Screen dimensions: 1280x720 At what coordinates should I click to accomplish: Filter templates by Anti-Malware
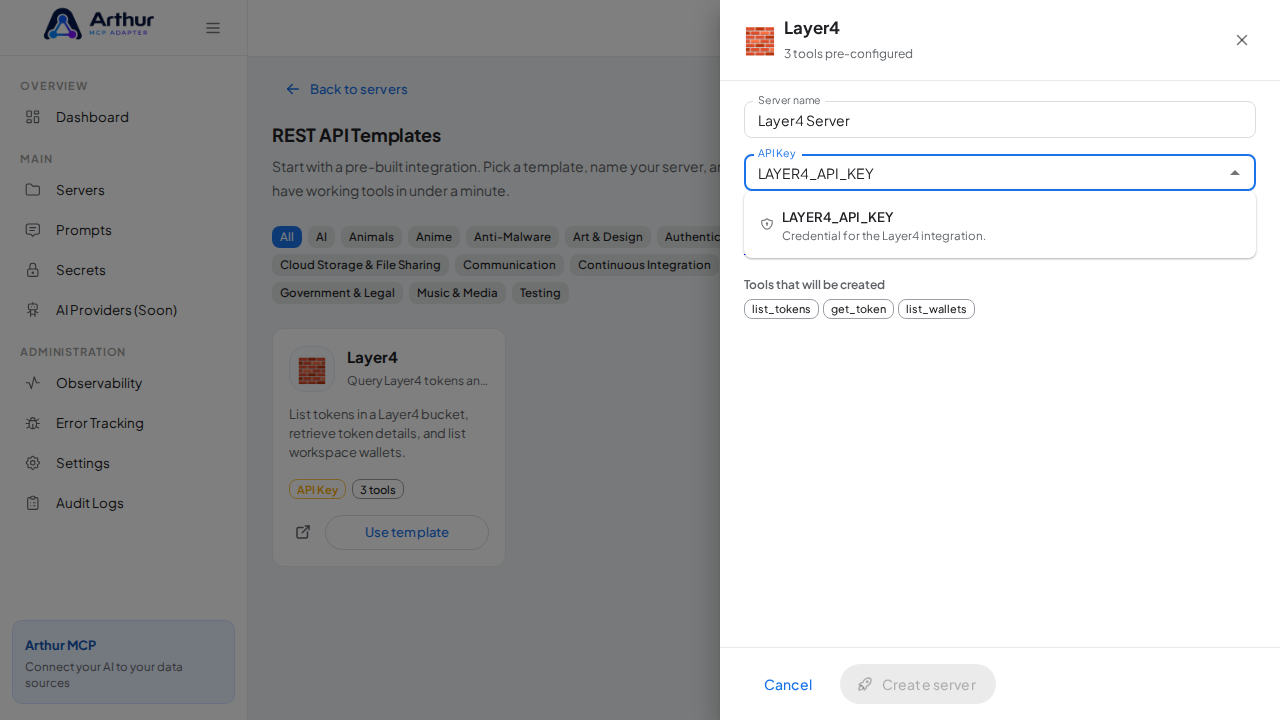point(512,237)
